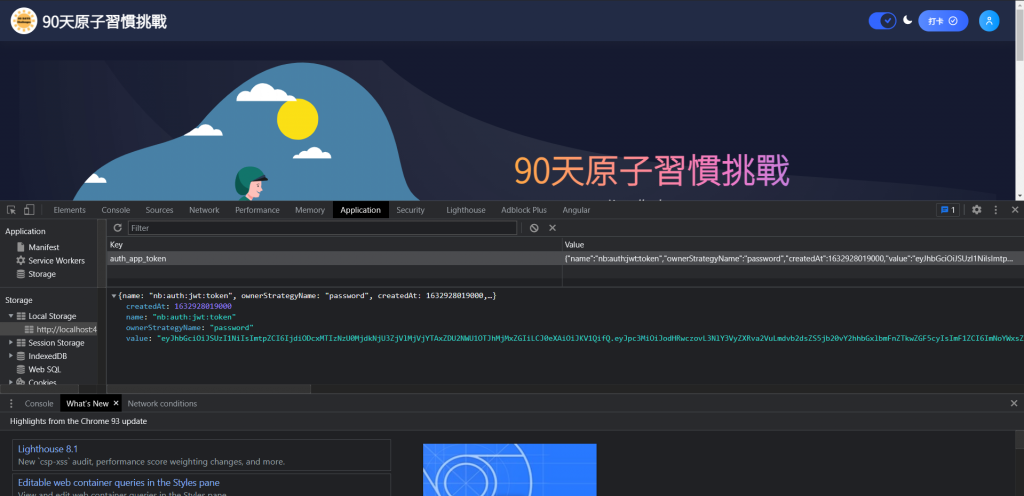Open the drawer more options icon

11,403
